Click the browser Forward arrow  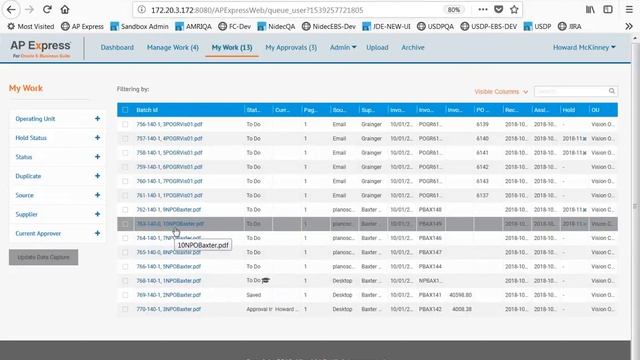point(29,9)
